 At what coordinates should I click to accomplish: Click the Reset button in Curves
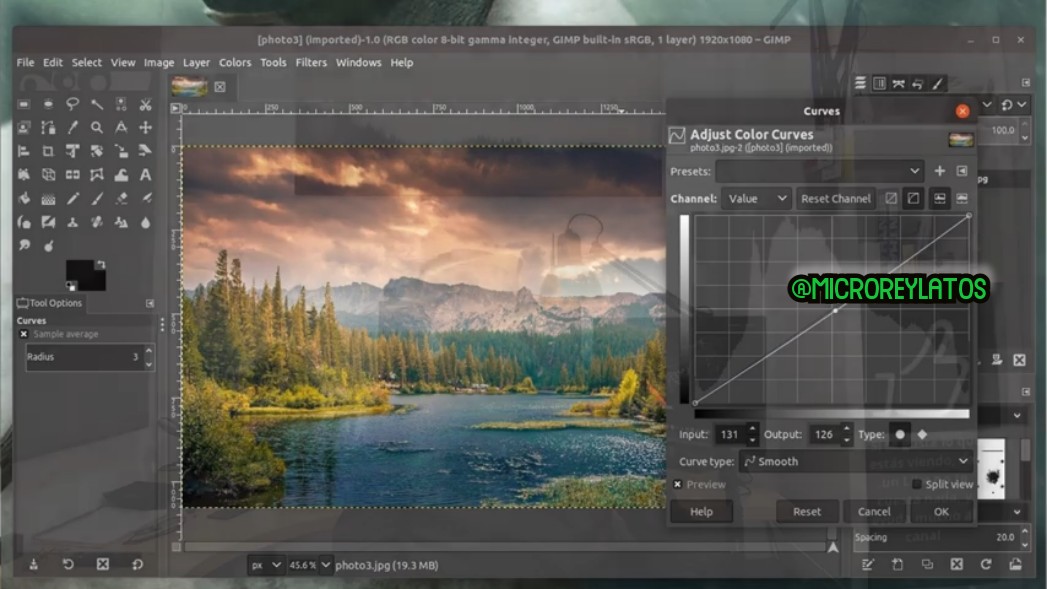coord(807,512)
